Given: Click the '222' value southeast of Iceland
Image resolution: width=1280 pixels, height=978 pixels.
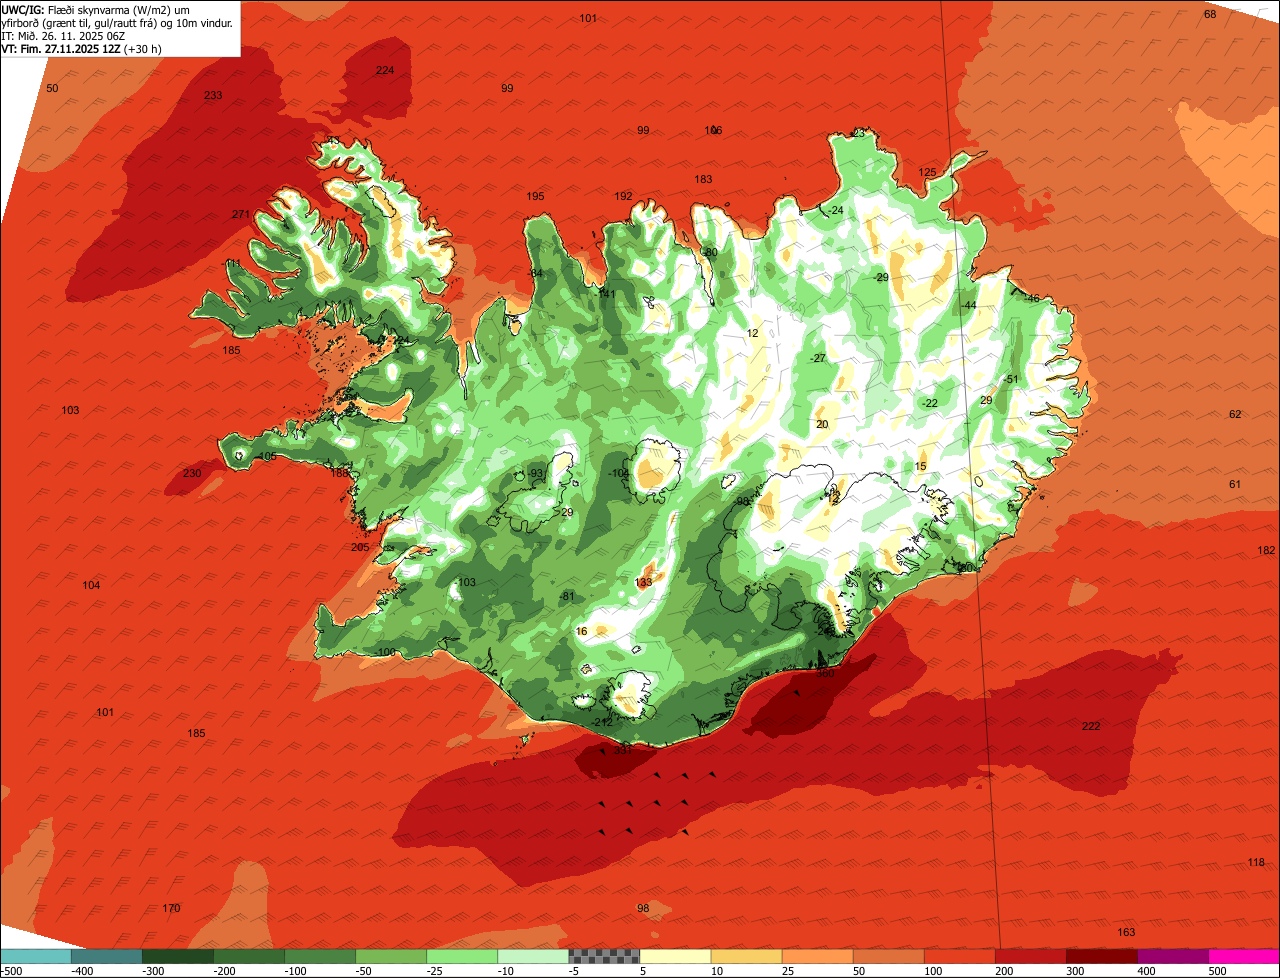Looking at the screenshot, I should [1091, 726].
